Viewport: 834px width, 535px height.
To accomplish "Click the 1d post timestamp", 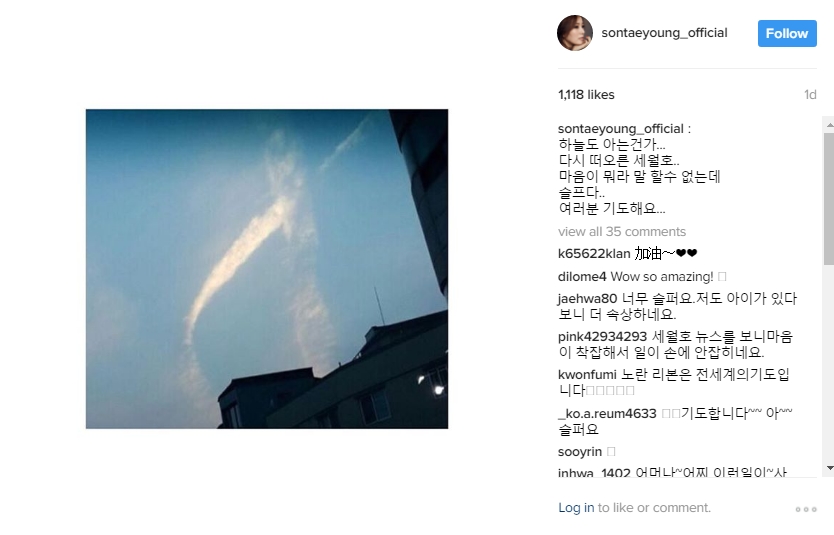I will [810, 95].
